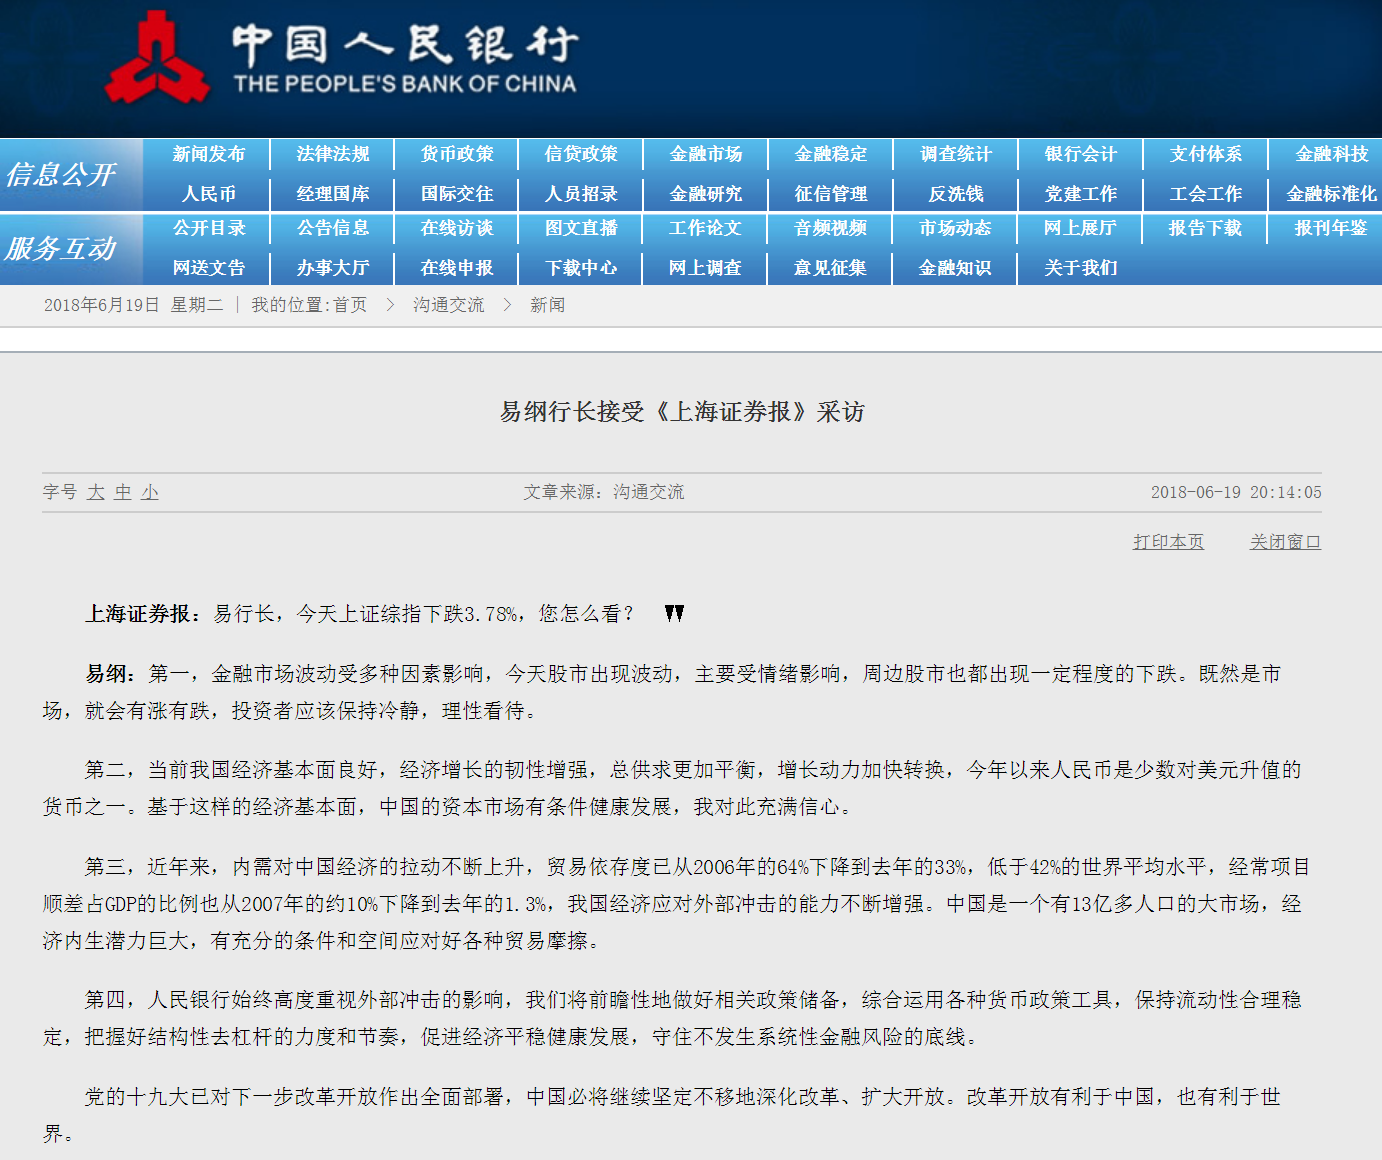This screenshot has height=1160, width=1382.
Task: Select medium font size 中
Action: (x=123, y=492)
